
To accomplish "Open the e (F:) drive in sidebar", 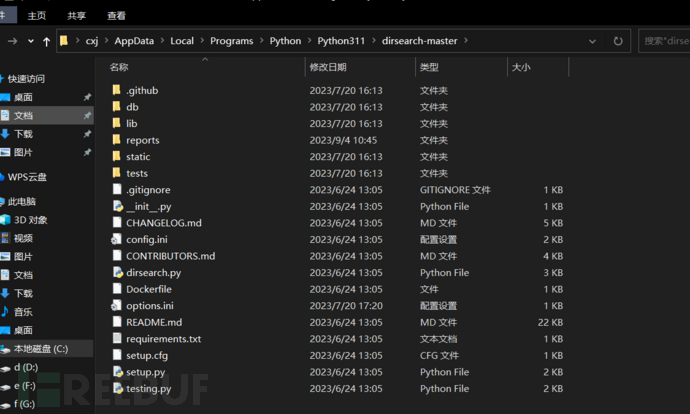I will click(25, 386).
